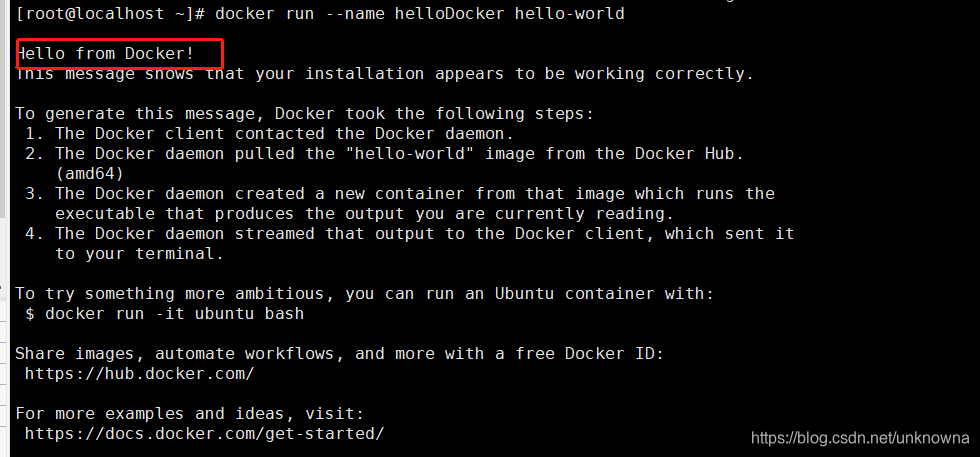Click 'To generate this message, Docker took' line
Screen dimensions: 980x457
tap(304, 114)
